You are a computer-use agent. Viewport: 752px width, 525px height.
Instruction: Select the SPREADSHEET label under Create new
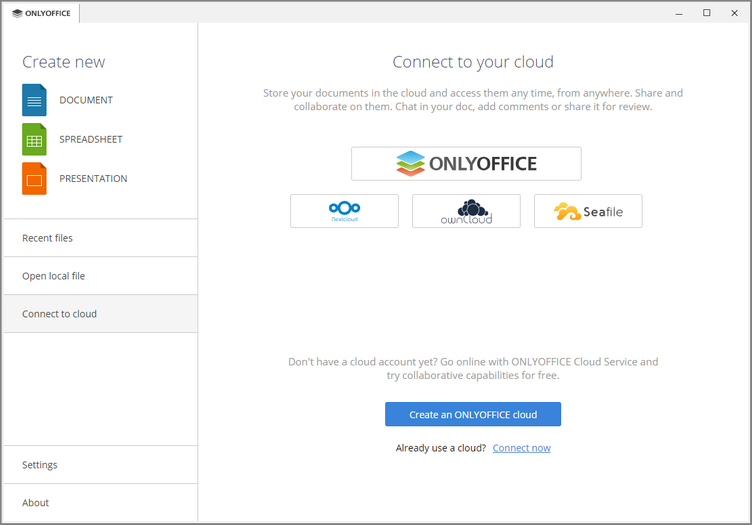(x=91, y=140)
